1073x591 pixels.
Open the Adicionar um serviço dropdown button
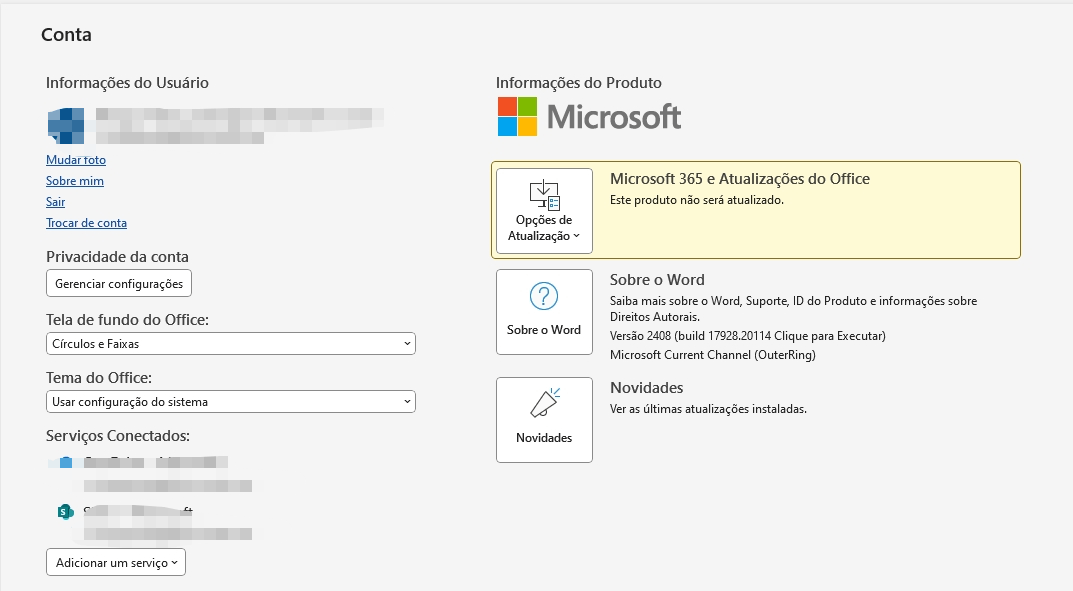[x=116, y=562]
